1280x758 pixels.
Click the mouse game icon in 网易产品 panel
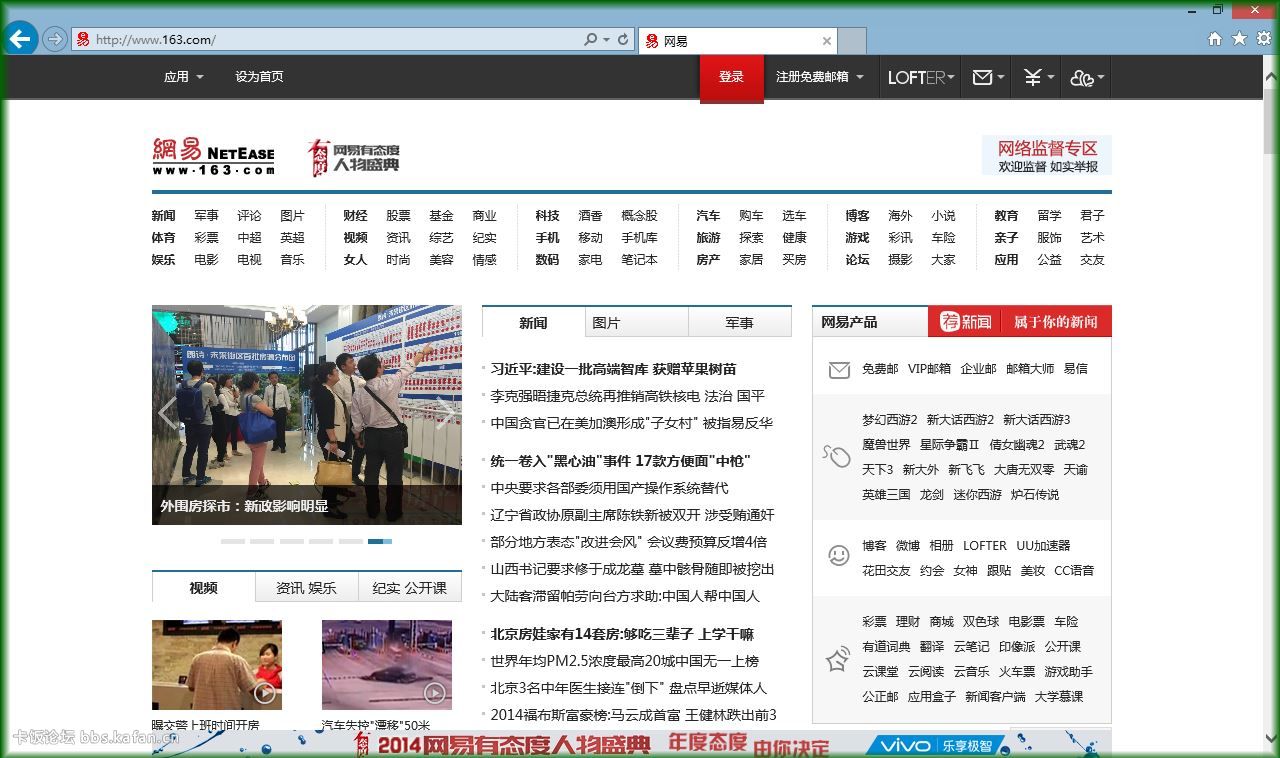click(x=836, y=456)
